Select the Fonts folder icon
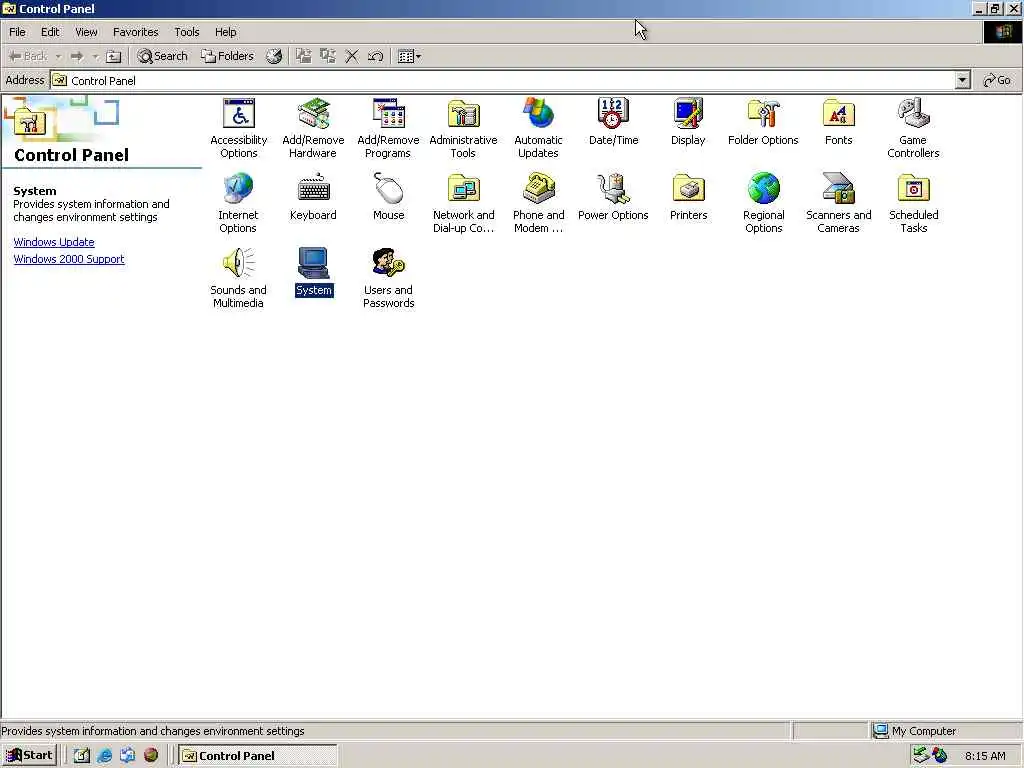 (x=839, y=114)
